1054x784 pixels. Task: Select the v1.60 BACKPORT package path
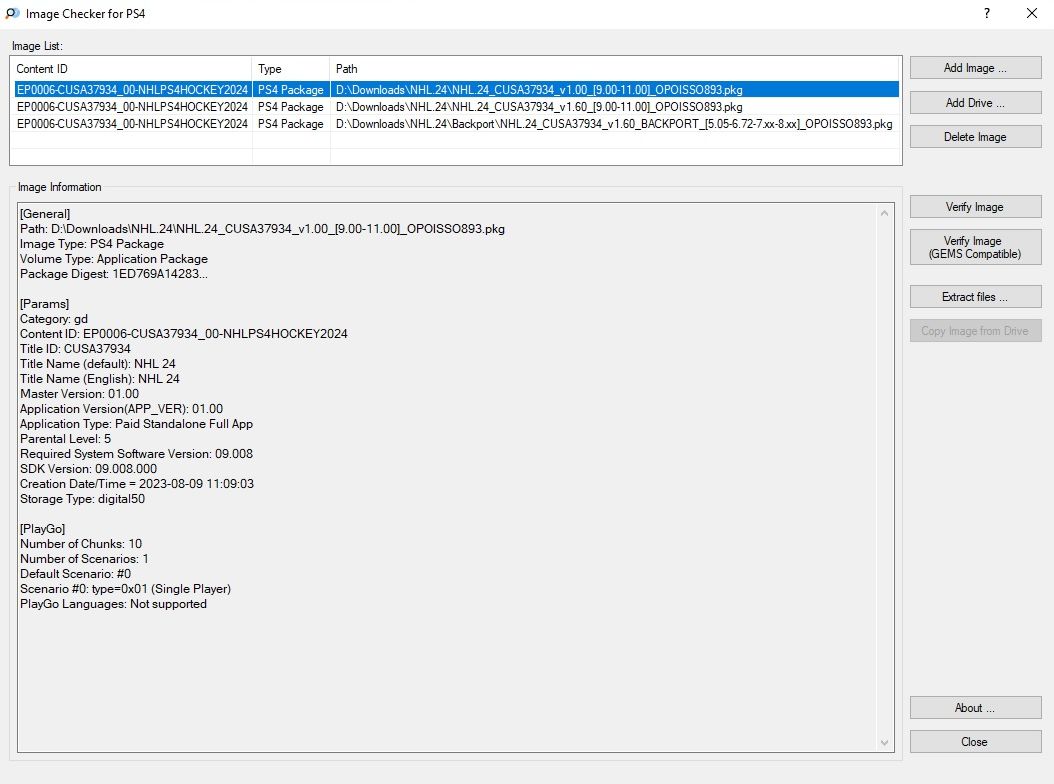[614, 124]
